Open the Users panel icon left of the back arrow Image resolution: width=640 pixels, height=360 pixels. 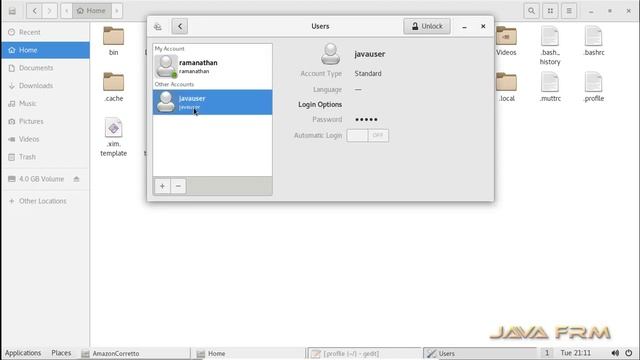point(158,27)
